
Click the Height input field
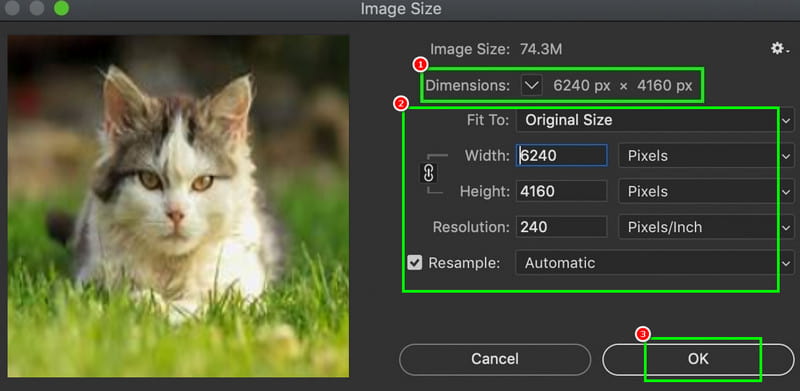tap(562, 191)
